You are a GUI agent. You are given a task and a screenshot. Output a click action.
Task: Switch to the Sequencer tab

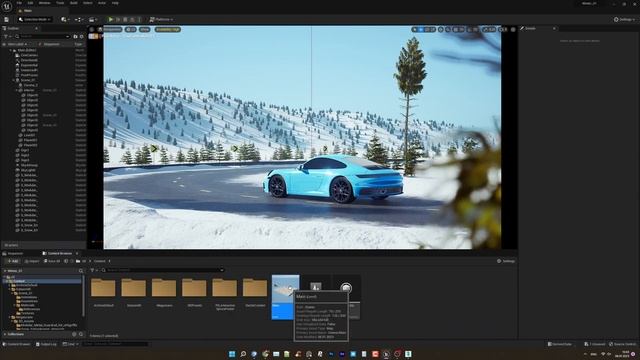pos(13,253)
